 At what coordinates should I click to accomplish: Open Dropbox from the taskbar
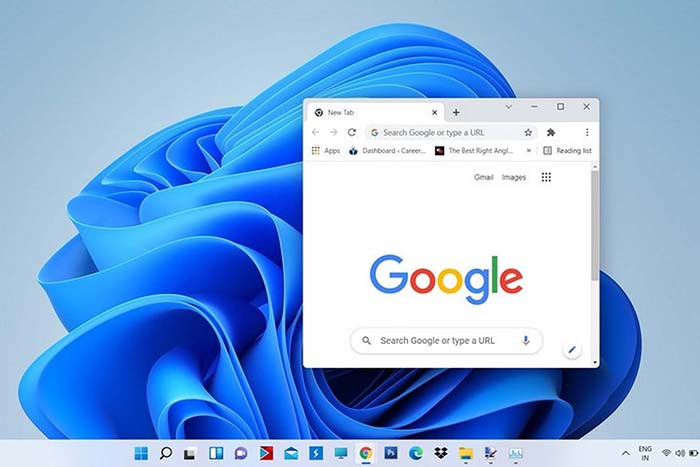pyautogui.click(x=441, y=453)
